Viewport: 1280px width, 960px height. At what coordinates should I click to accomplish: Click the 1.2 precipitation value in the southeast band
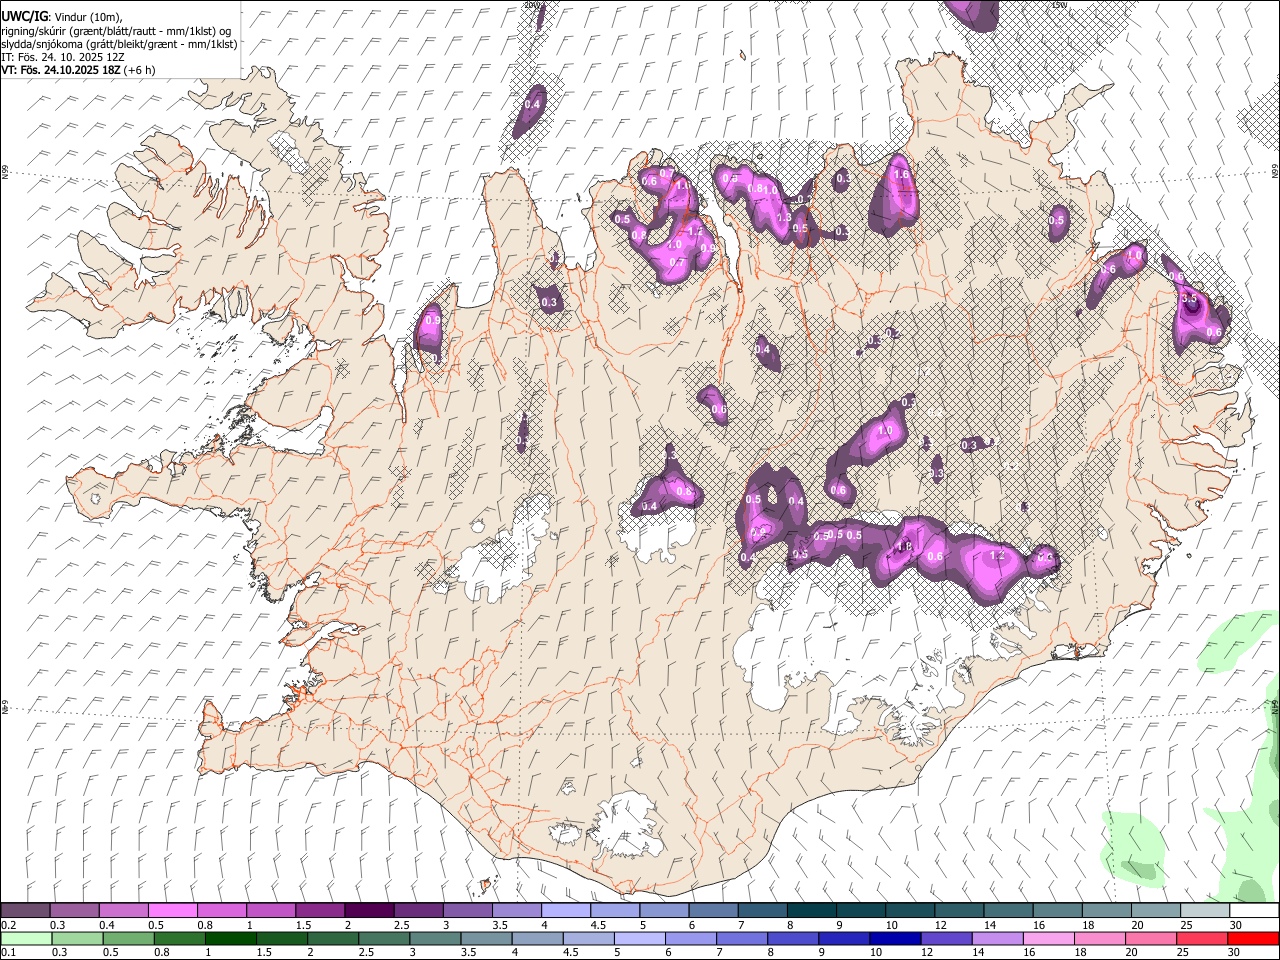[997, 556]
